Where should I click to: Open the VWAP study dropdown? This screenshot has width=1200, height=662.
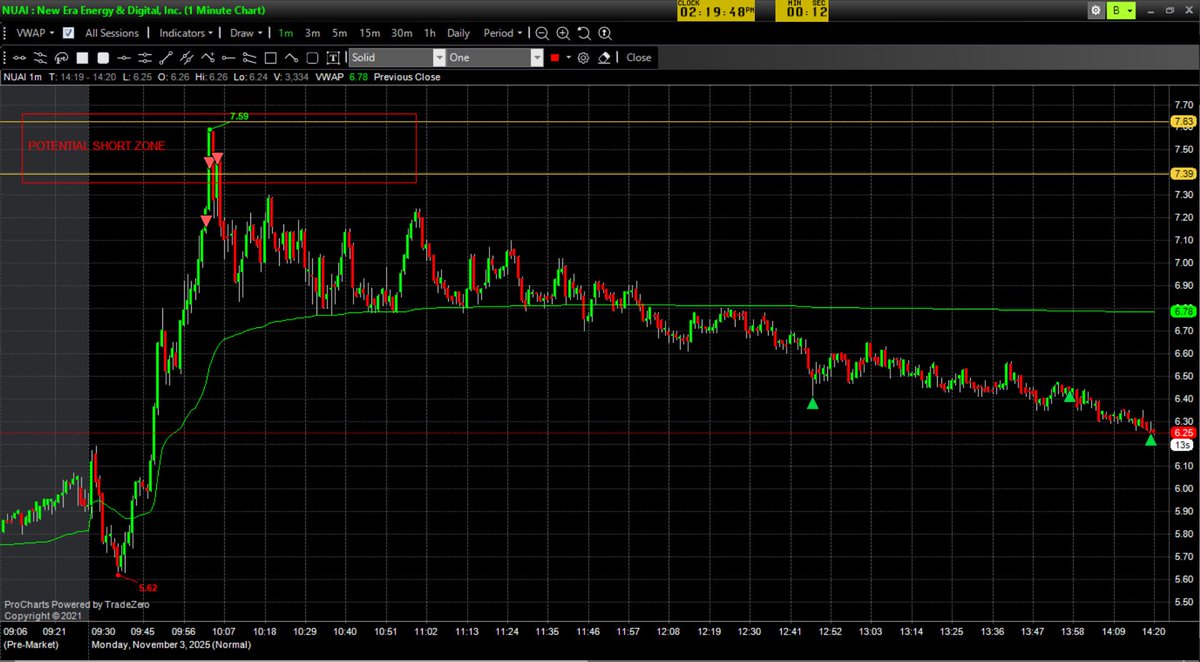click(35, 32)
